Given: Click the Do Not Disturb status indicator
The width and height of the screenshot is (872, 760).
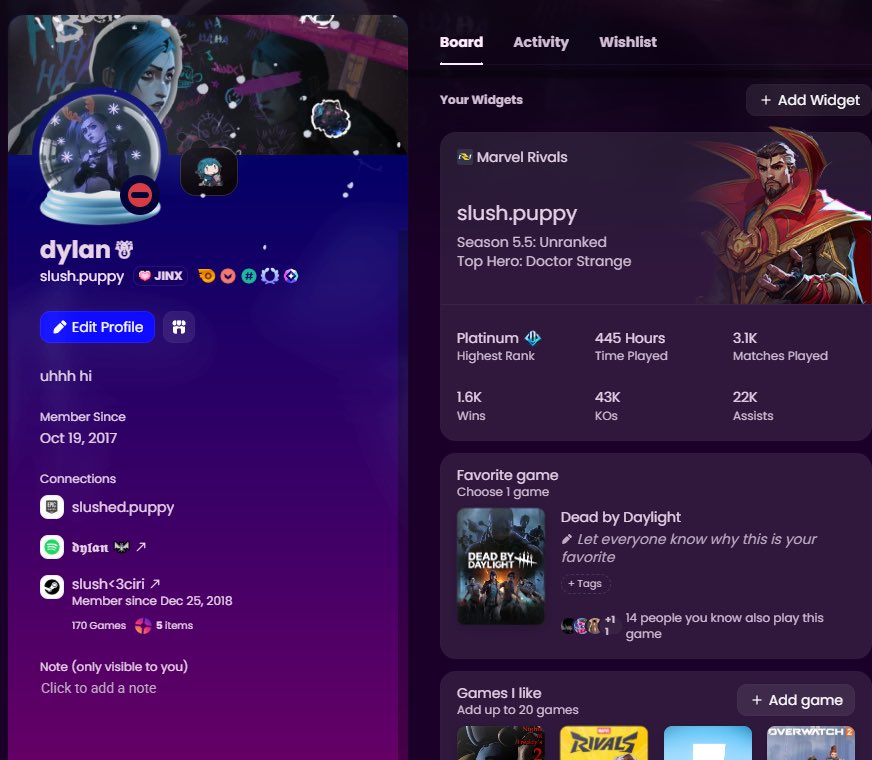Looking at the screenshot, I should click(140, 195).
